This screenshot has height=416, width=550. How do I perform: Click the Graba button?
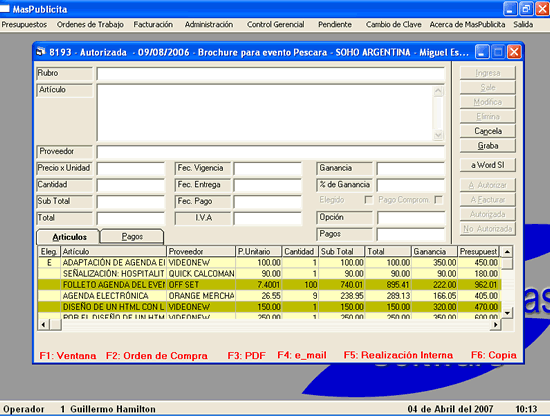pyautogui.click(x=488, y=146)
